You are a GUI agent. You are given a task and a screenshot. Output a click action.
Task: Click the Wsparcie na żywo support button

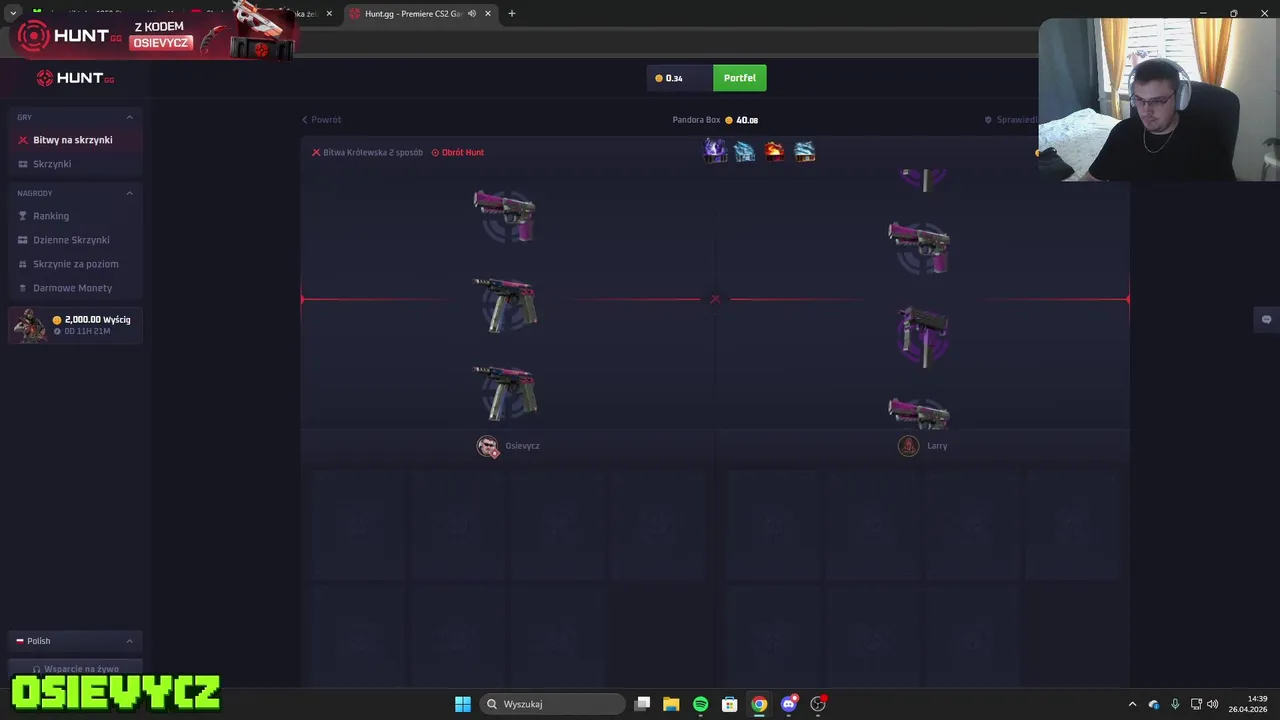pos(75,669)
